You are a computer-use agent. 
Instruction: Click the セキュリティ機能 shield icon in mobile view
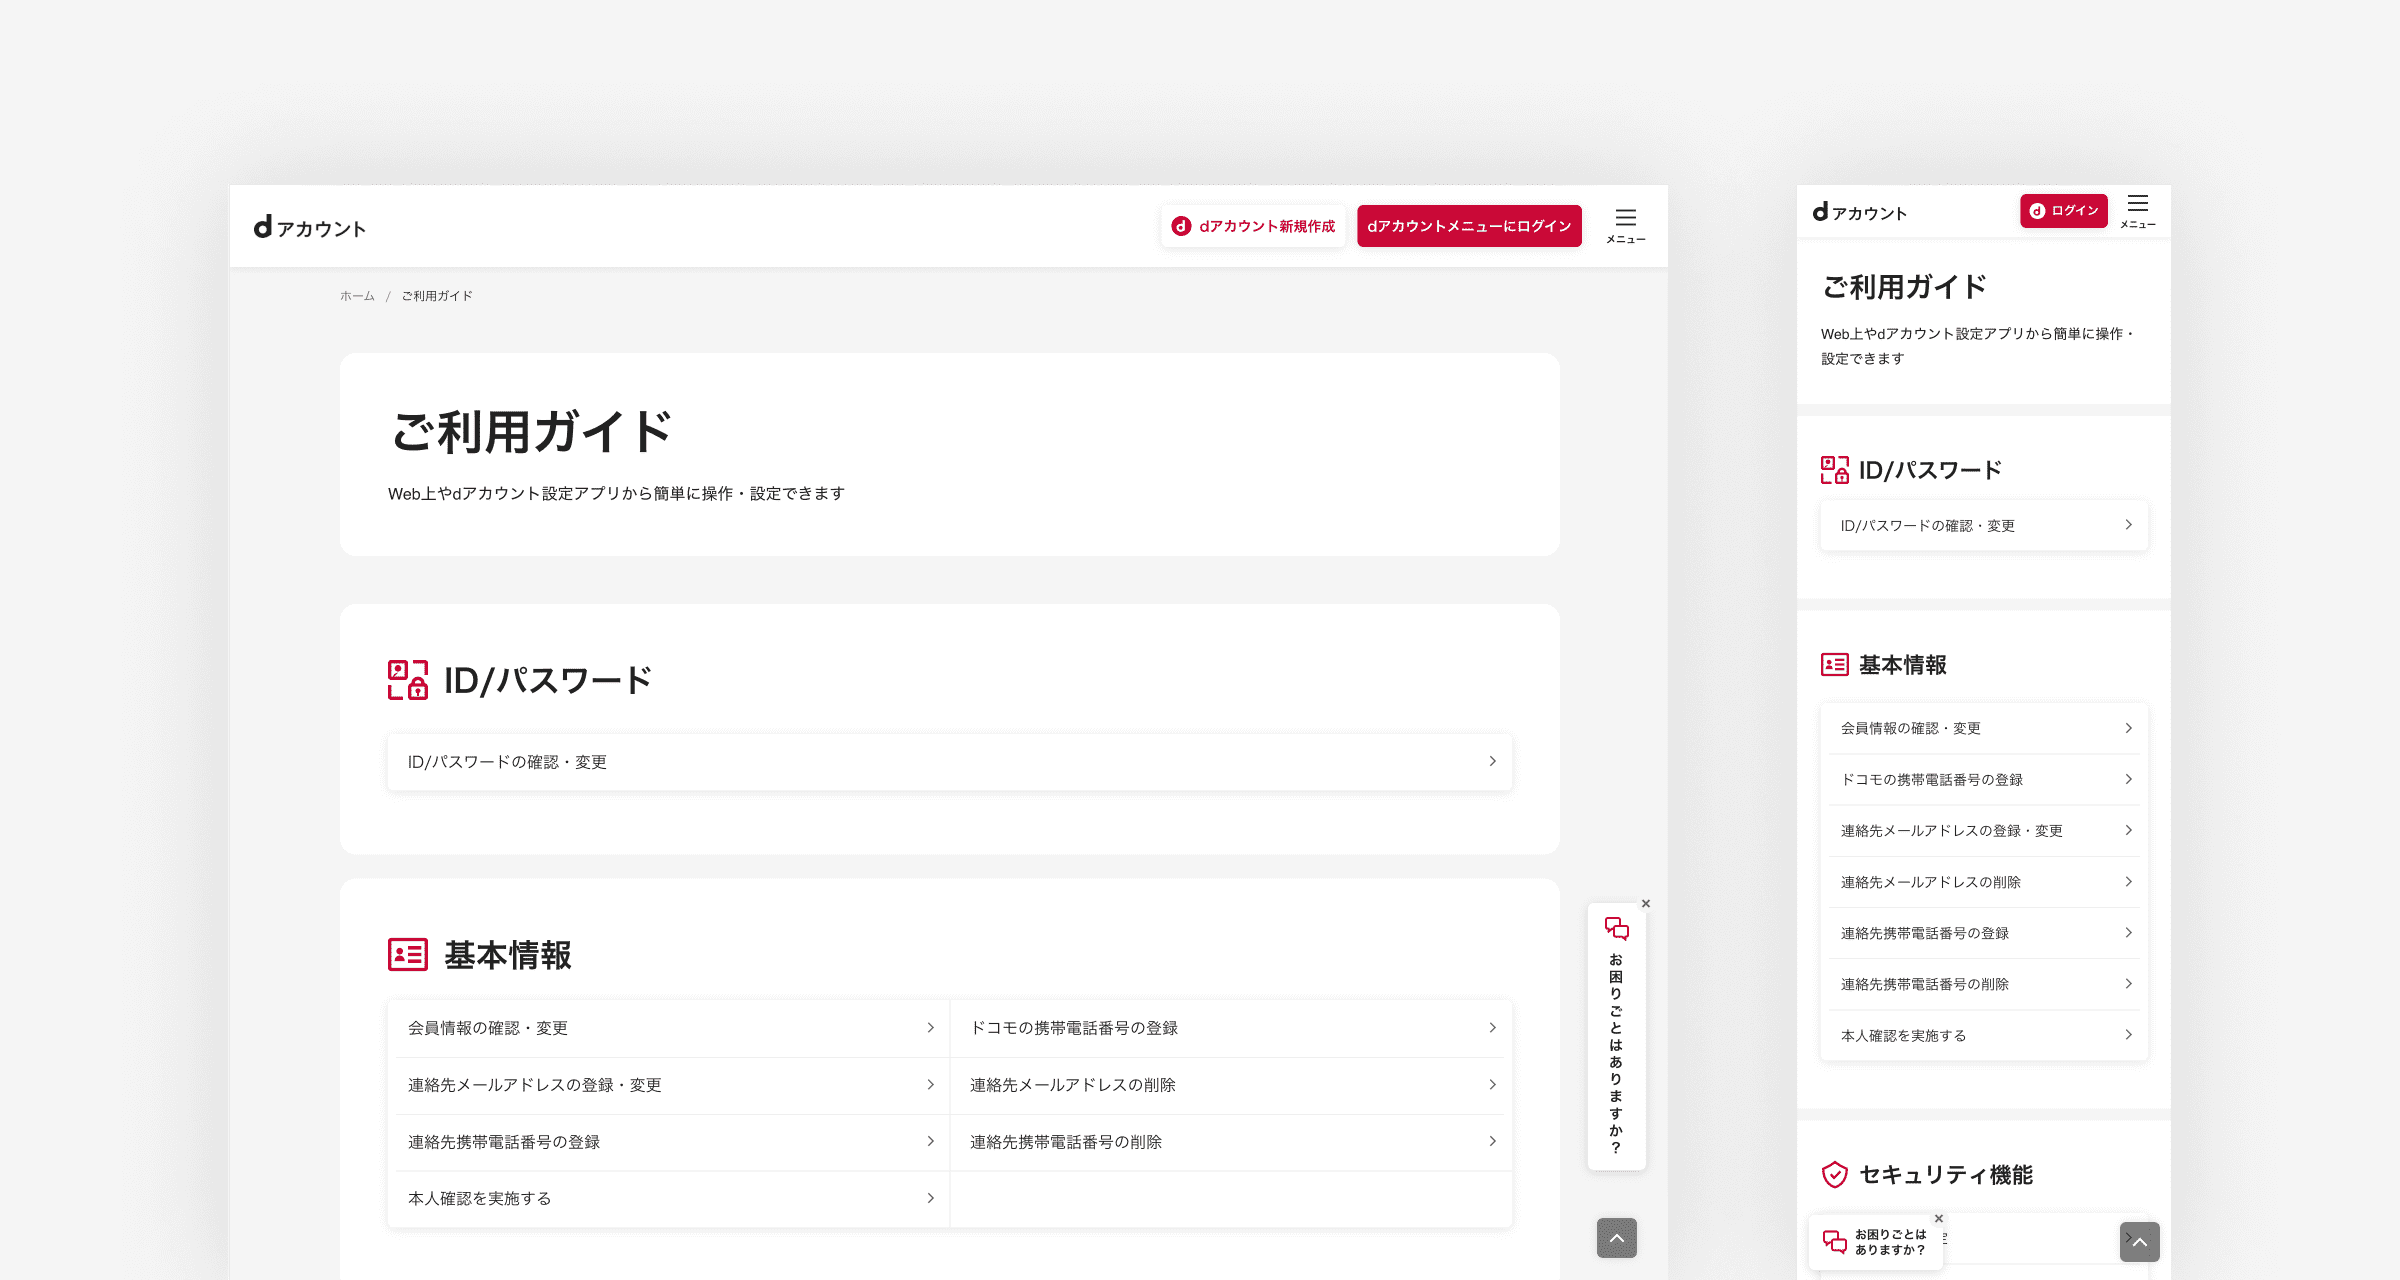point(1835,1174)
